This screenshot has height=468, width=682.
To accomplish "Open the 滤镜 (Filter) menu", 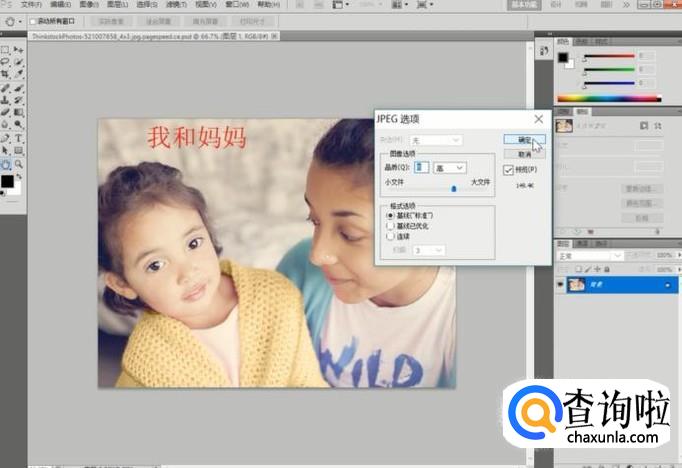I will [x=172, y=5].
